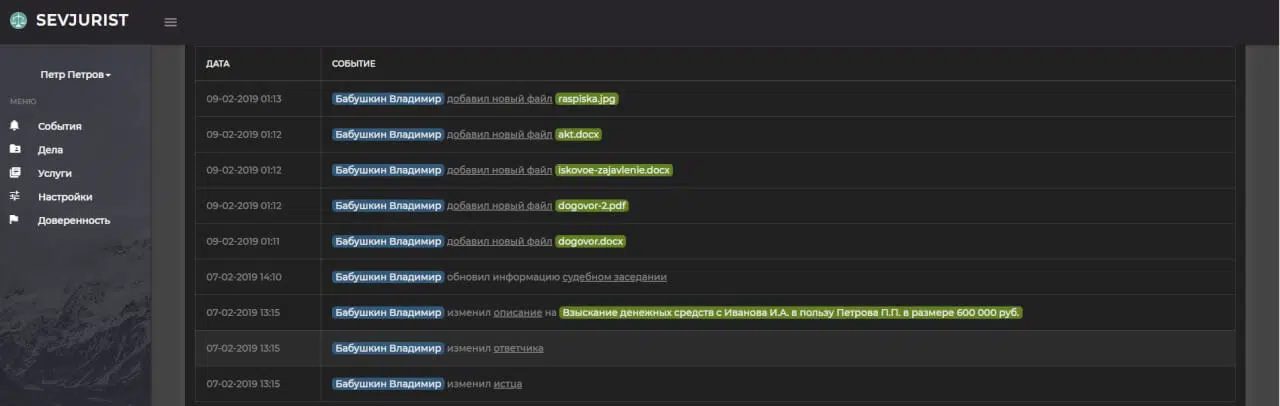1280x406 pixels.
Task: Click the SEVJURIST brand title
Action: [x=82, y=20]
